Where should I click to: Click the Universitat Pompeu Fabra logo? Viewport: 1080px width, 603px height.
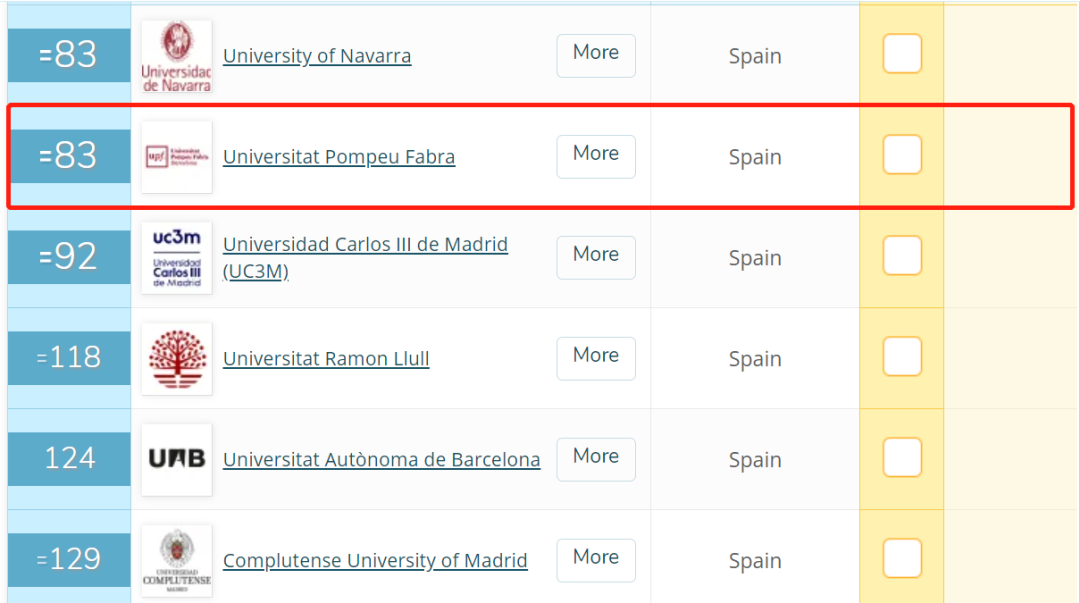click(x=176, y=157)
